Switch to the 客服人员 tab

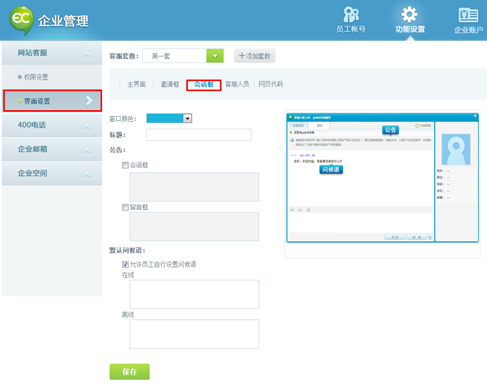(237, 84)
